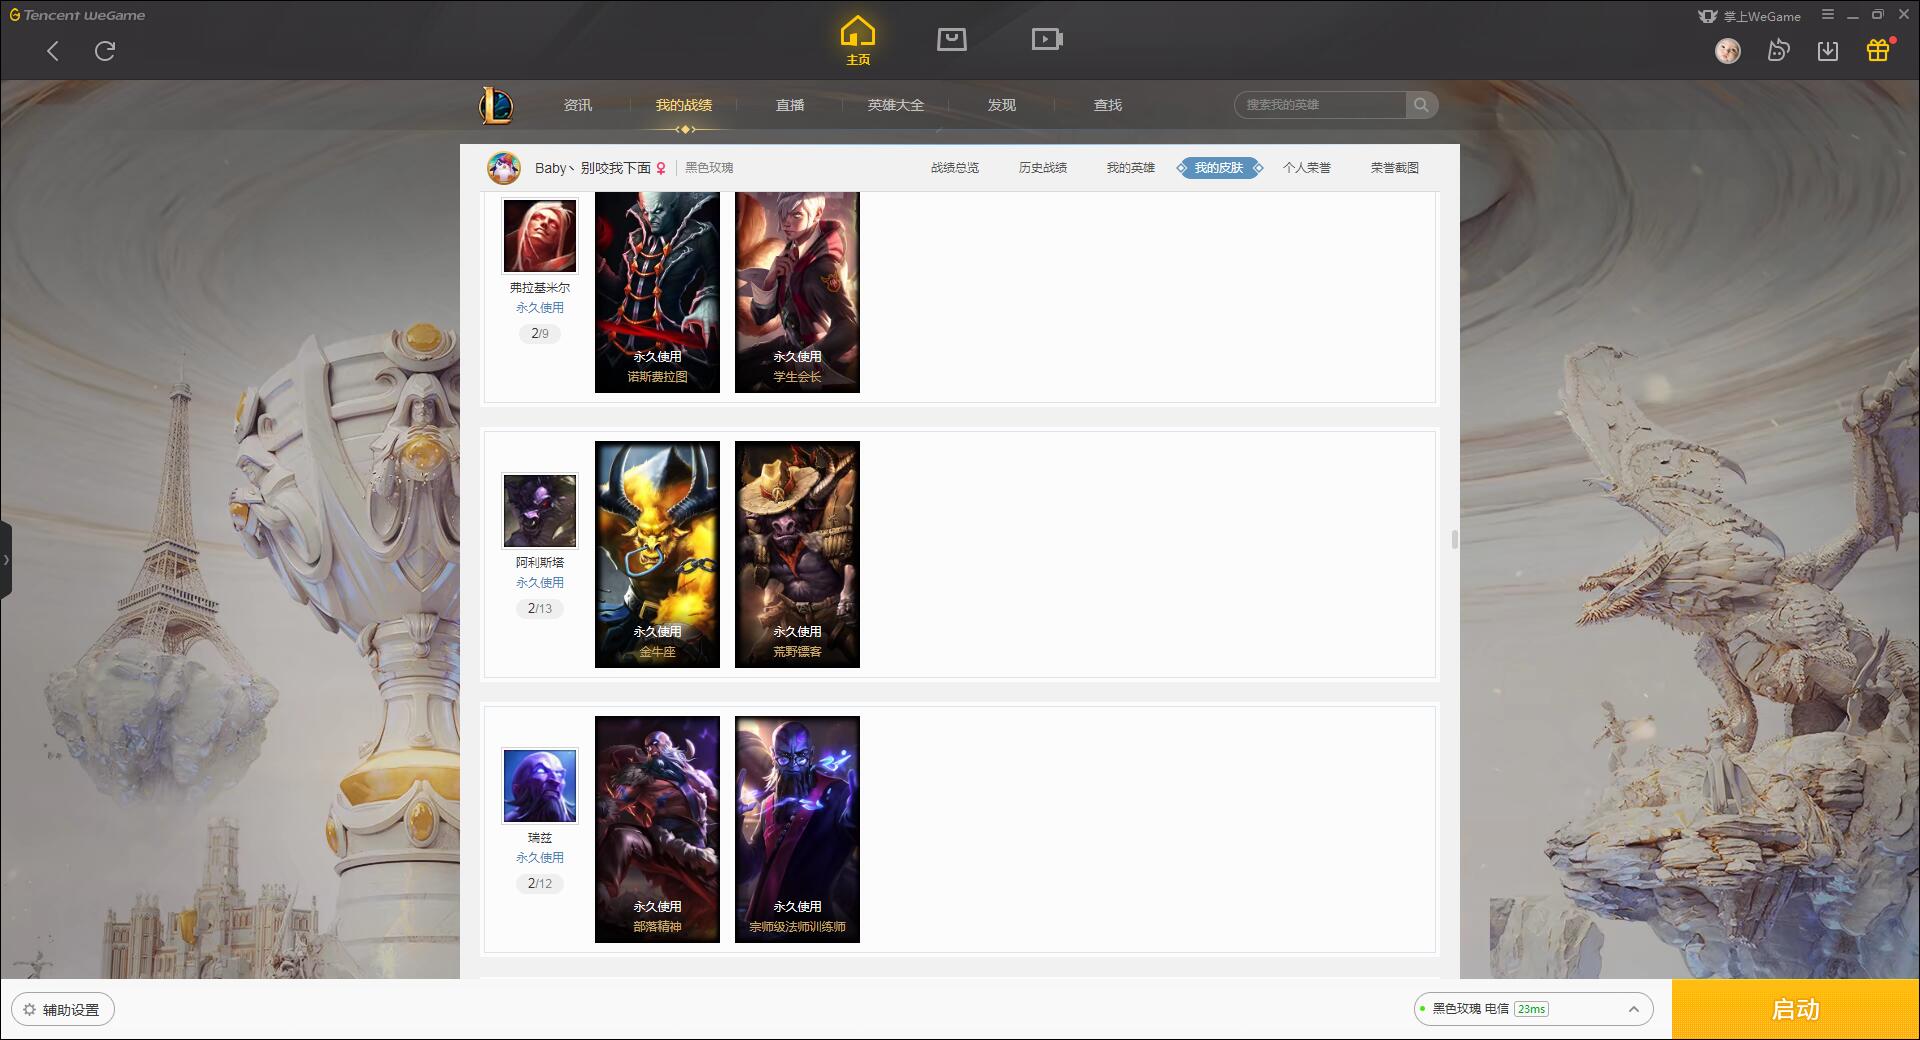Open the top-right hamburger menu
This screenshot has height=1040, width=1920.
1828,15
